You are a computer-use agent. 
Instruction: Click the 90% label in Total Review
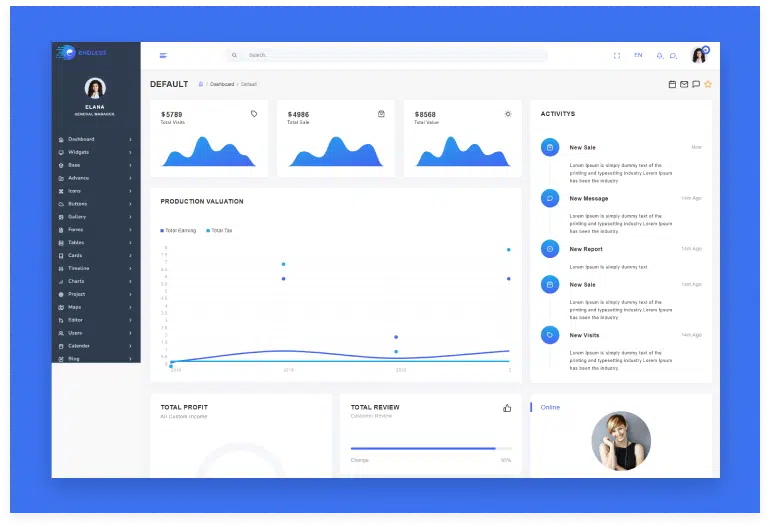pos(506,460)
